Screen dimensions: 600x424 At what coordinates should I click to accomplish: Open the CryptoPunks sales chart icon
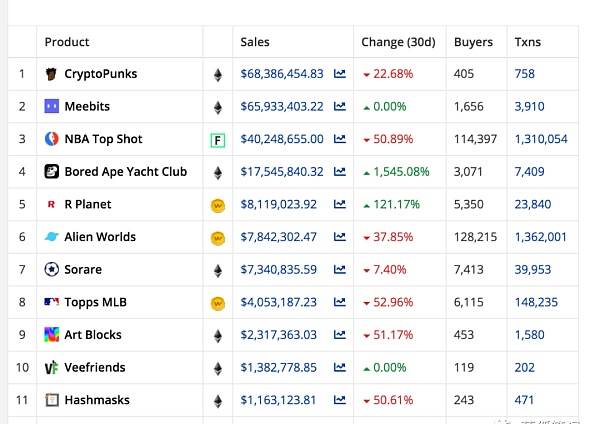click(x=339, y=73)
